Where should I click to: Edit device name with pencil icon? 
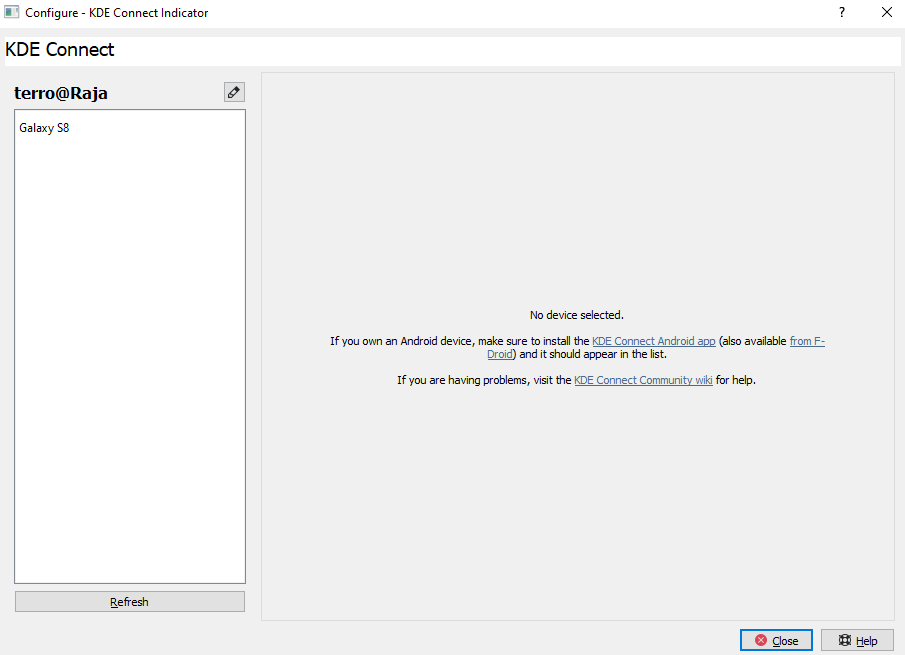[x=234, y=92]
